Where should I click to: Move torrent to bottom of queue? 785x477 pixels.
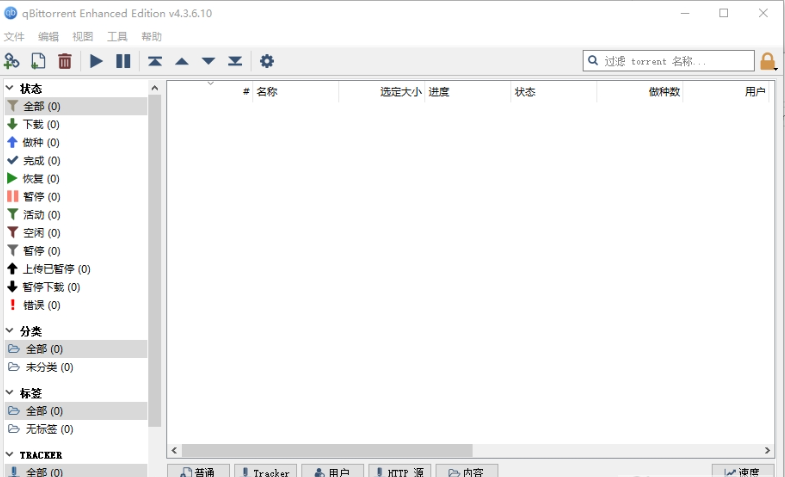click(x=235, y=61)
